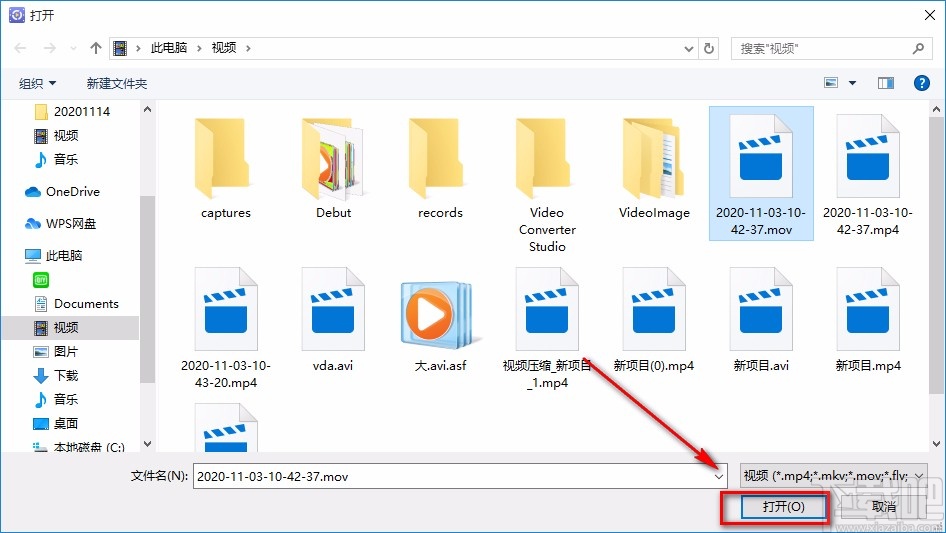This screenshot has height=533, width=946.
Task: Open the view options dropdown arrow
Action: (852, 83)
